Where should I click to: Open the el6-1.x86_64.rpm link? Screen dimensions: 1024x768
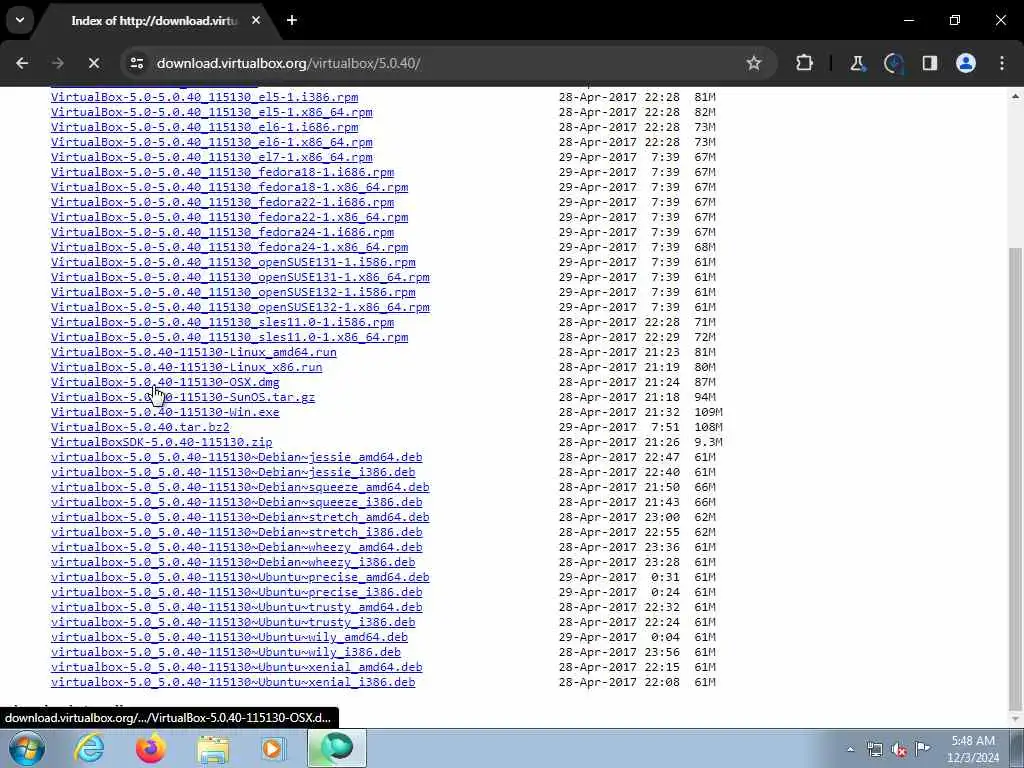[x=212, y=142]
